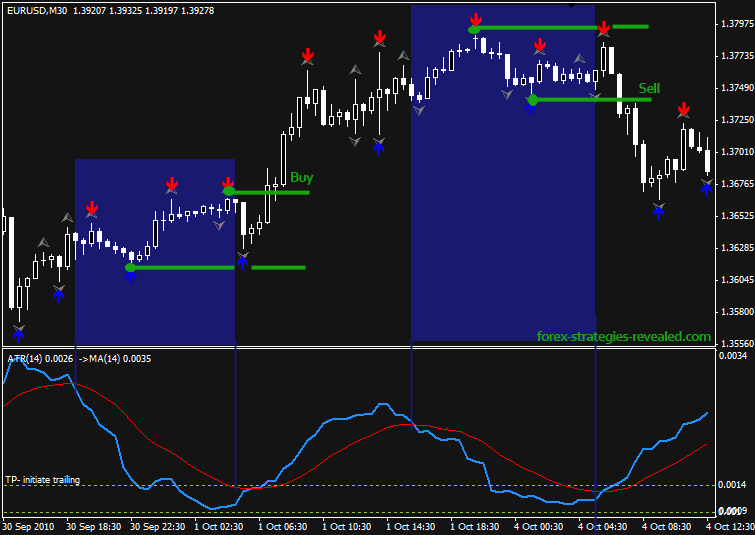Click the 30 Sep 2010 time label

[x=28, y=526]
